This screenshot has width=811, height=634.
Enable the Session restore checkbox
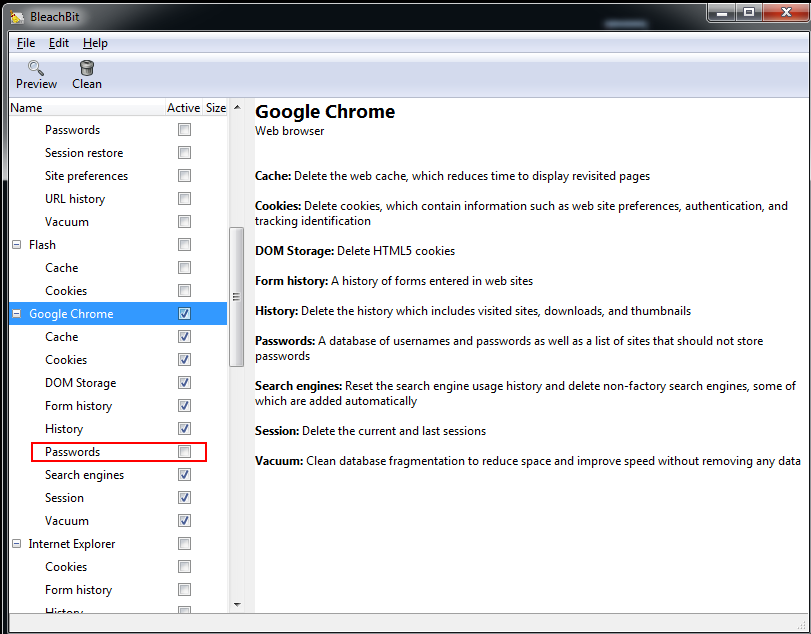(x=184, y=153)
